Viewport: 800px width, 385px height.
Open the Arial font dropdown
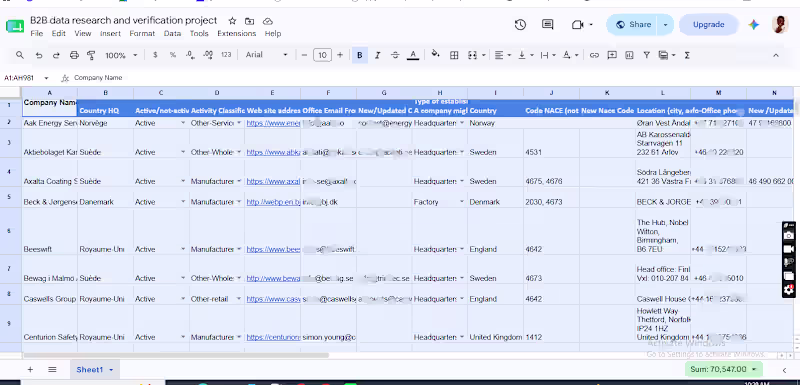[x=267, y=55]
